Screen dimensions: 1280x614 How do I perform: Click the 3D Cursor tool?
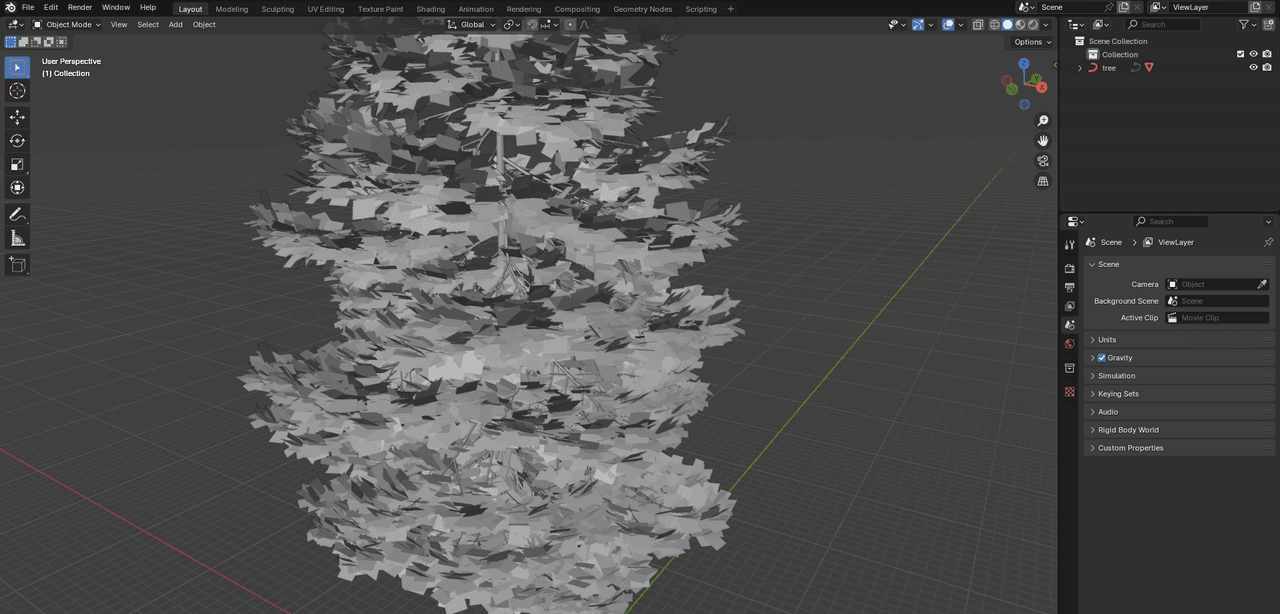pyautogui.click(x=17, y=91)
